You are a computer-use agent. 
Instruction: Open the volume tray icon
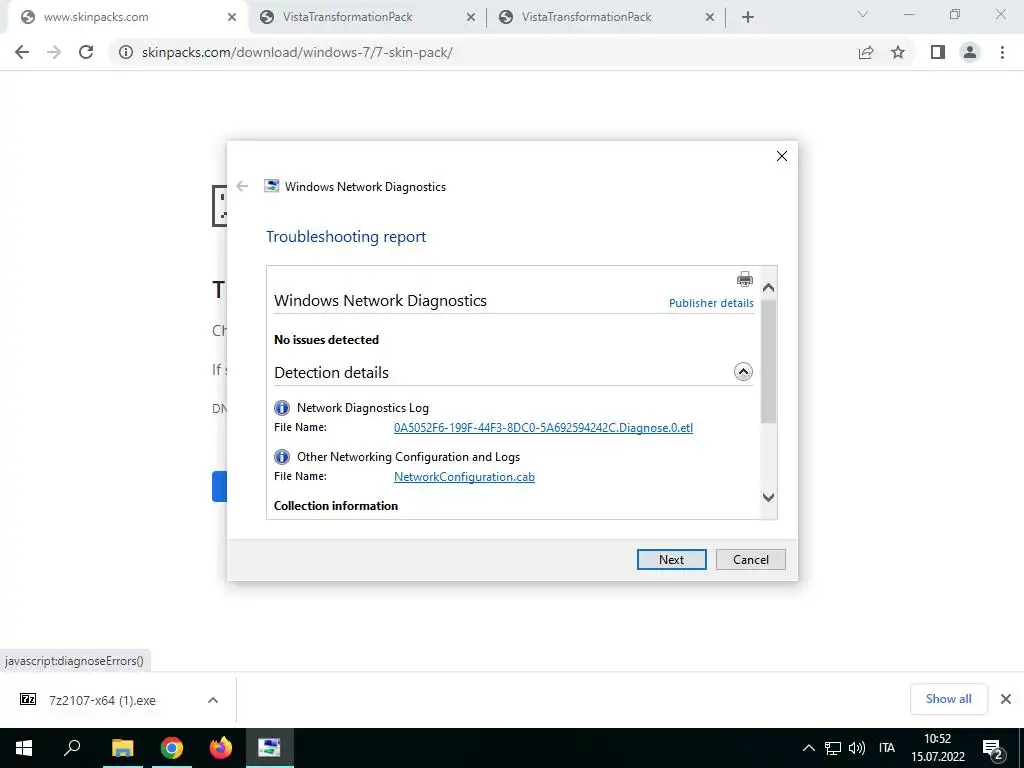[856, 748]
